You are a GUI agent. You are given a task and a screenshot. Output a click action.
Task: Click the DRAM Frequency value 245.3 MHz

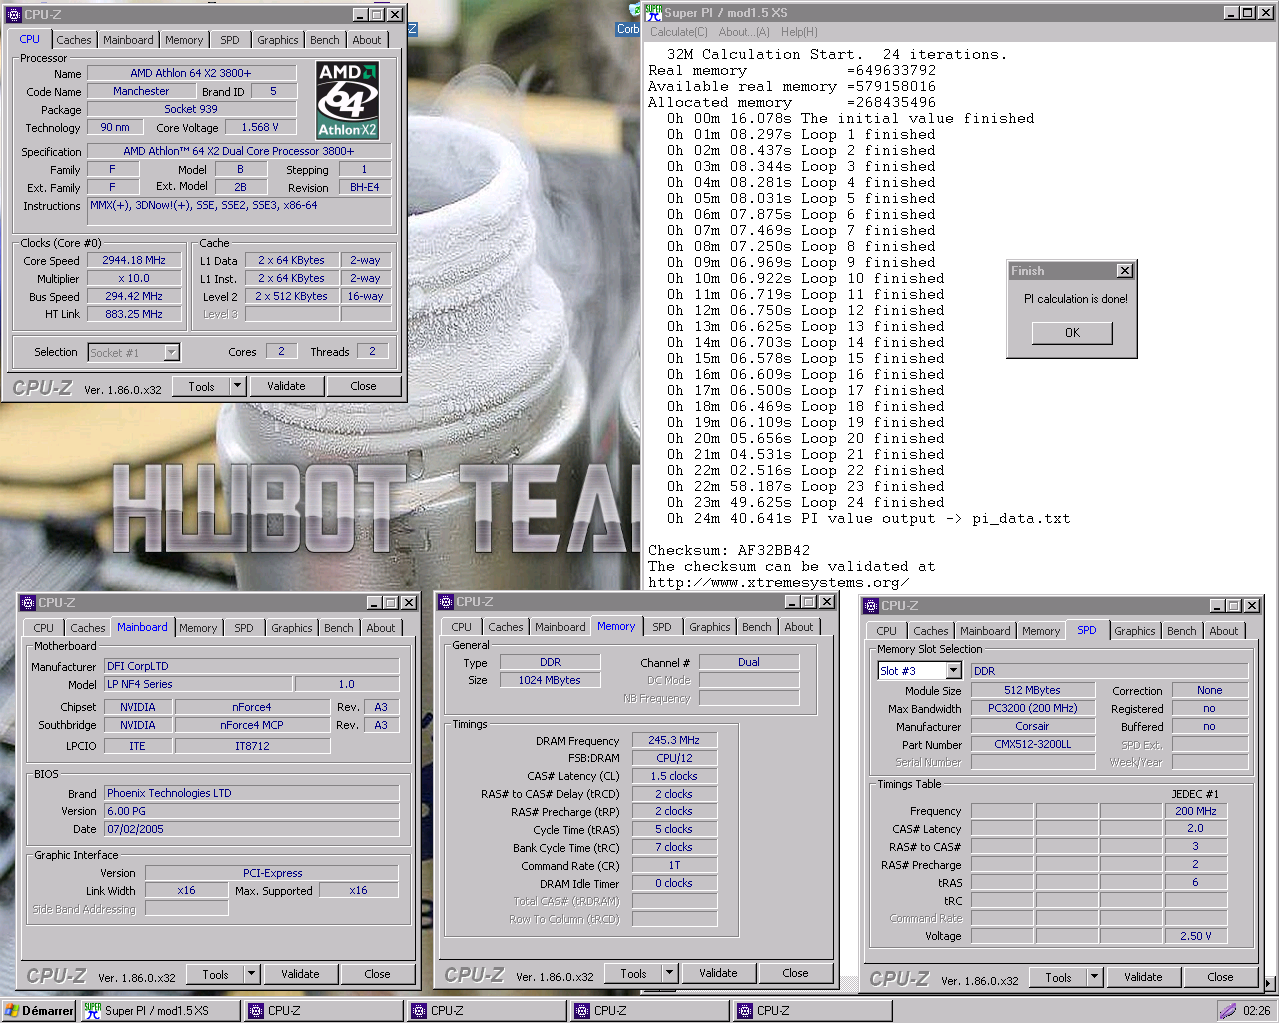tap(674, 741)
